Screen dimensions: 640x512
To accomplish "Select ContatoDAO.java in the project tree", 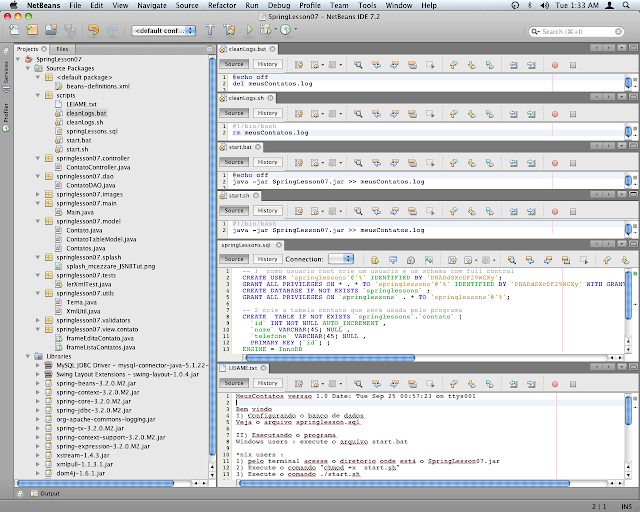I will click(90, 185).
